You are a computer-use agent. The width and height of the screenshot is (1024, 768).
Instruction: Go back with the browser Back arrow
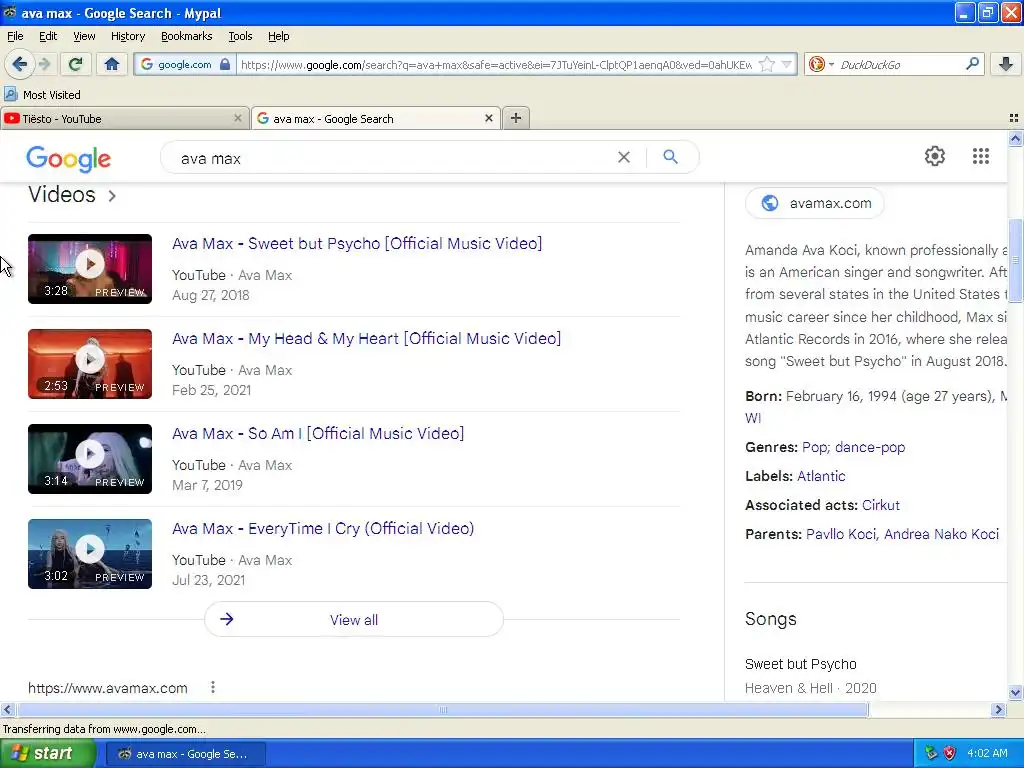tap(20, 64)
